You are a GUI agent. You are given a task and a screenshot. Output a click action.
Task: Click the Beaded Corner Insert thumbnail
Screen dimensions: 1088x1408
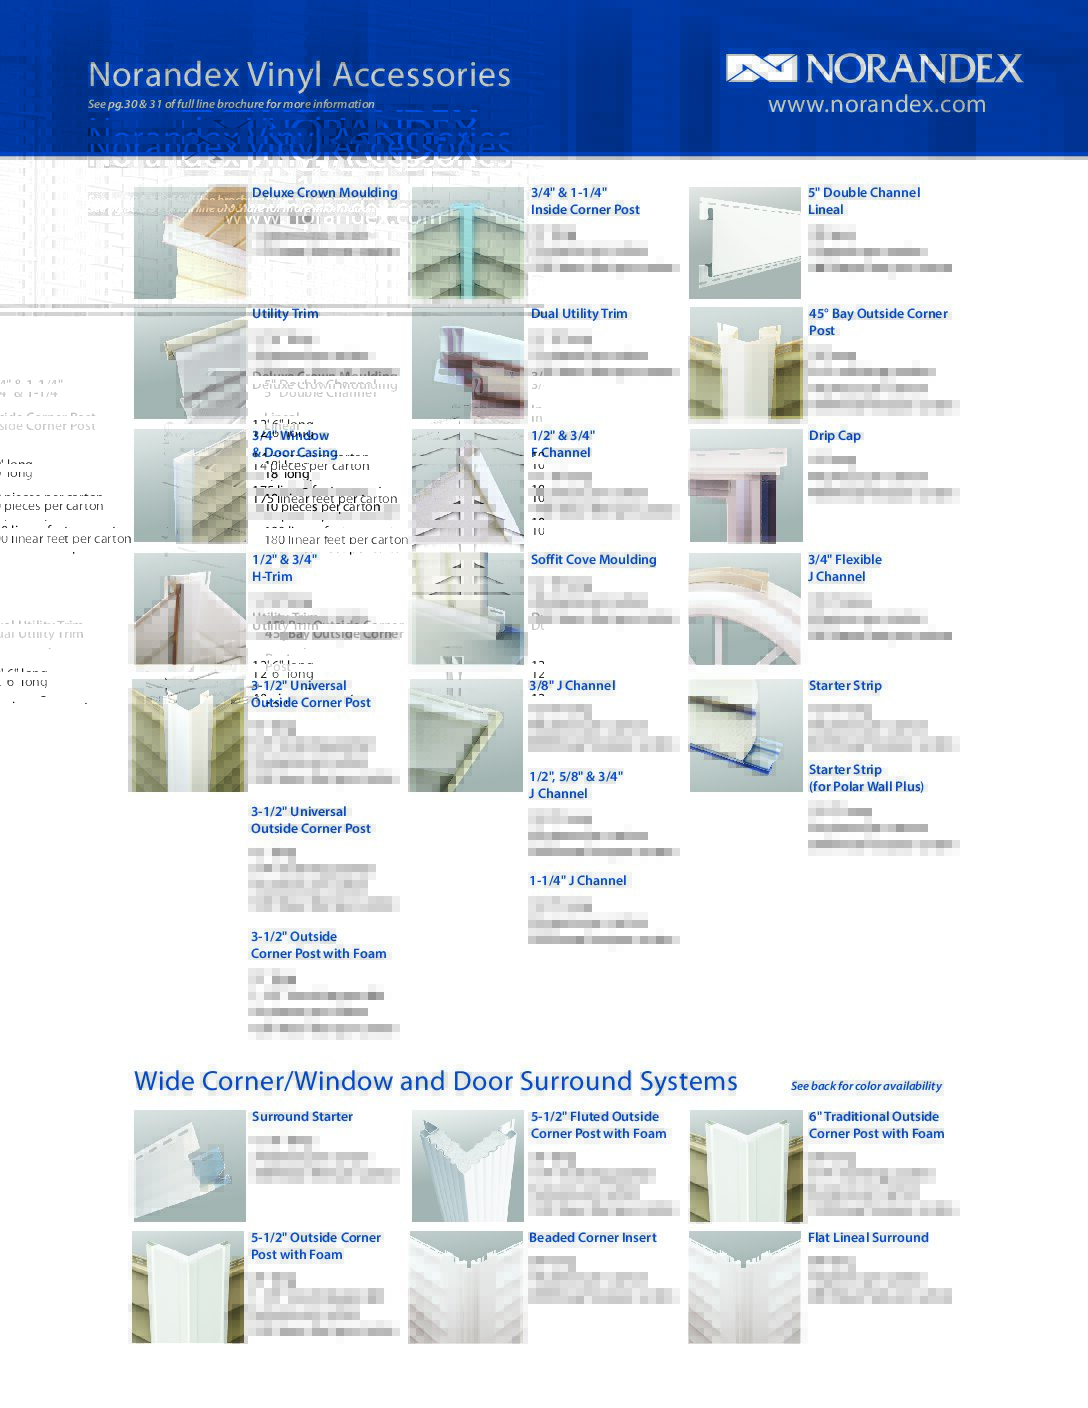pos(467,1286)
